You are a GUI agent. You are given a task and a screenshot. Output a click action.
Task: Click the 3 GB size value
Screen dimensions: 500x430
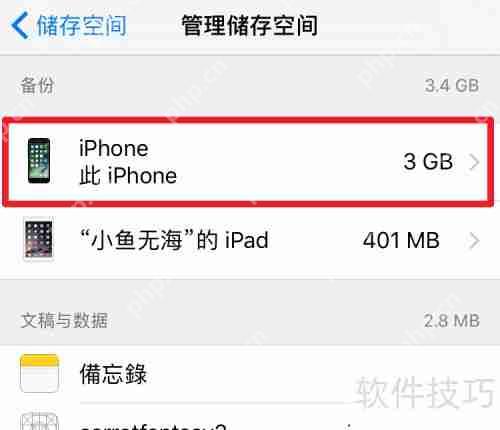pyautogui.click(x=428, y=162)
